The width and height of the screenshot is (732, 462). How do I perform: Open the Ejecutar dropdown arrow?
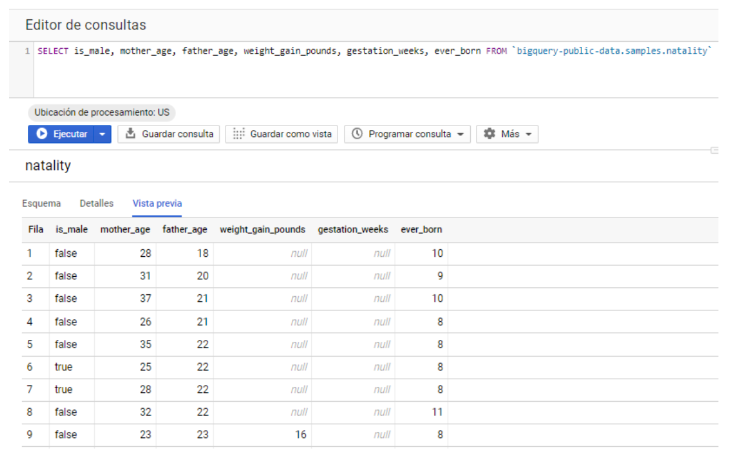pyautogui.click(x=102, y=134)
